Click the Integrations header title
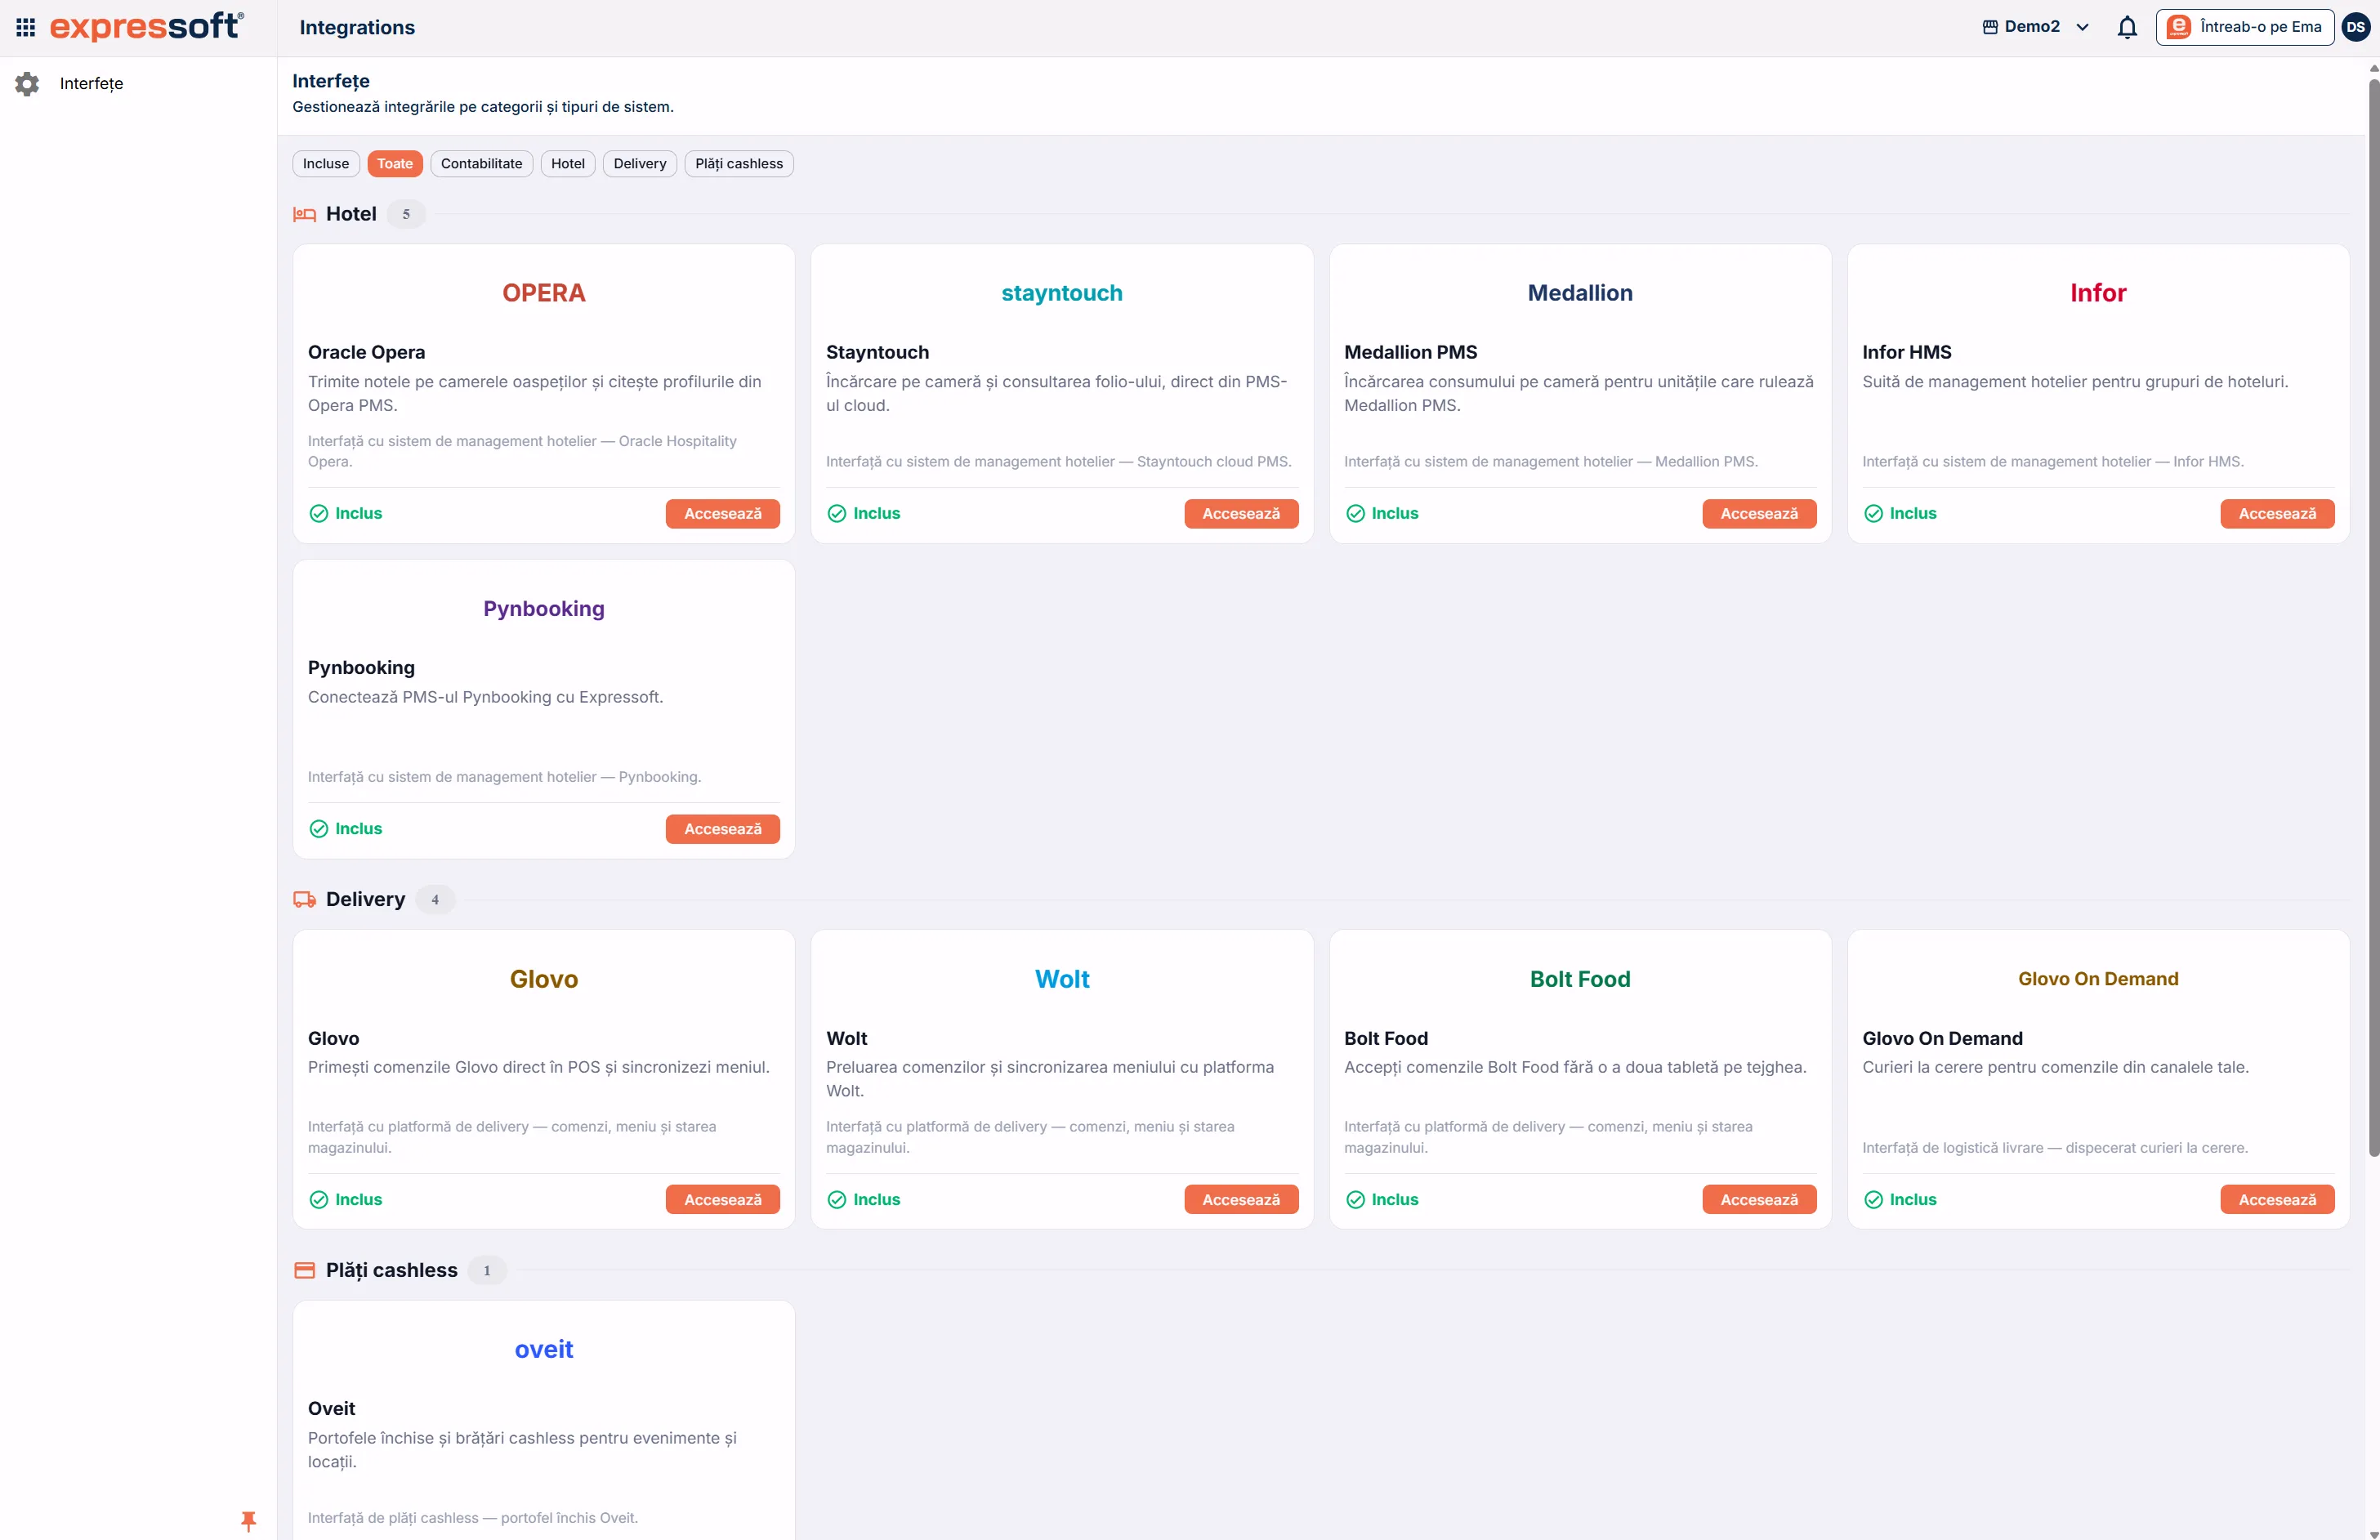The image size is (2380, 1540). pyautogui.click(x=357, y=27)
